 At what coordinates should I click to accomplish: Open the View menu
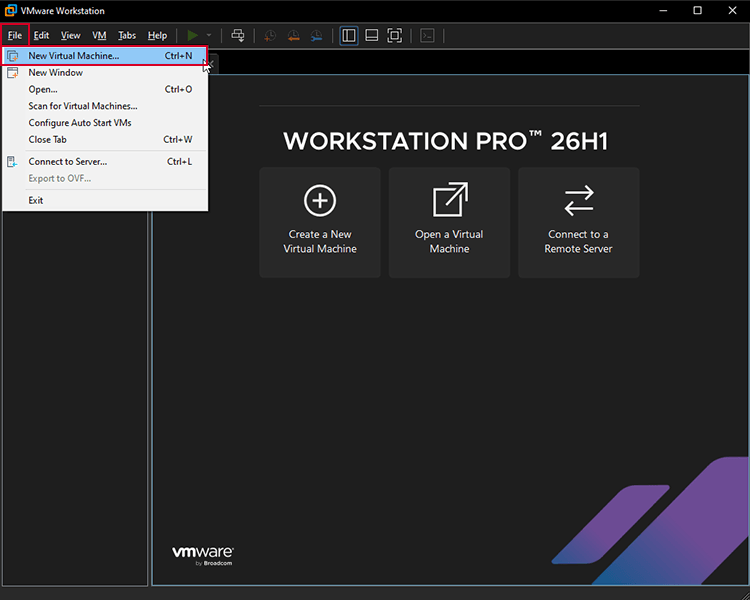point(70,35)
